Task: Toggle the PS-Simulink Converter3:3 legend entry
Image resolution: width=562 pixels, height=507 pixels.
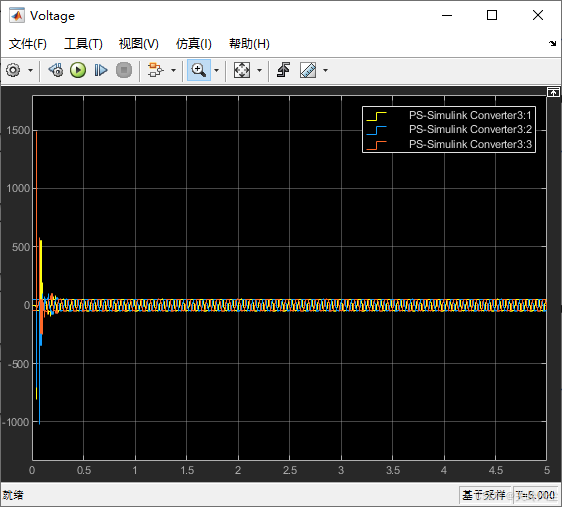Action: point(470,144)
